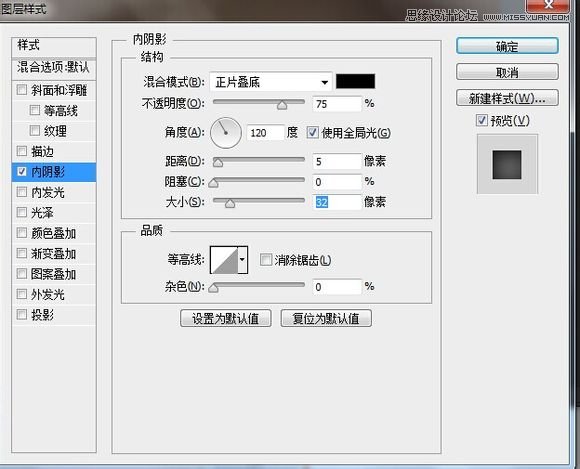Click the angle dial control
580x469 pixels.
(x=226, y=133)
